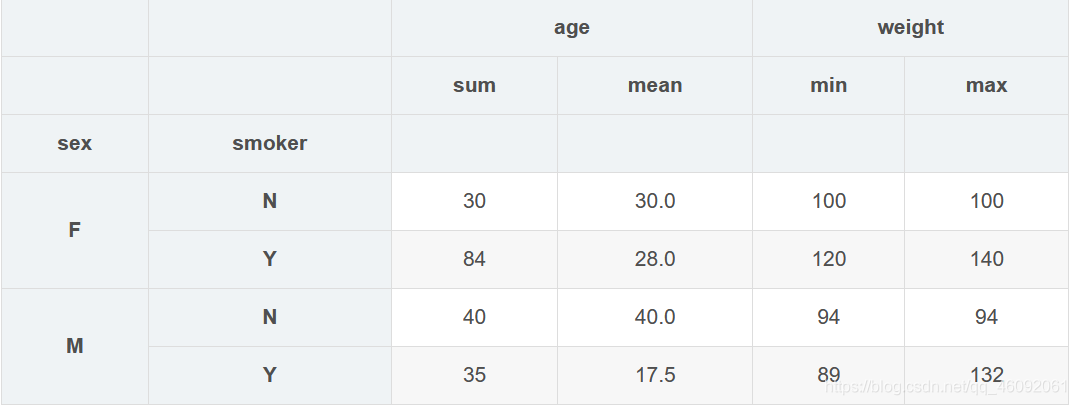Select the mean column header
Image resolution: width=1076 pixels, height=405 pixels.
[x=655, y=86]
